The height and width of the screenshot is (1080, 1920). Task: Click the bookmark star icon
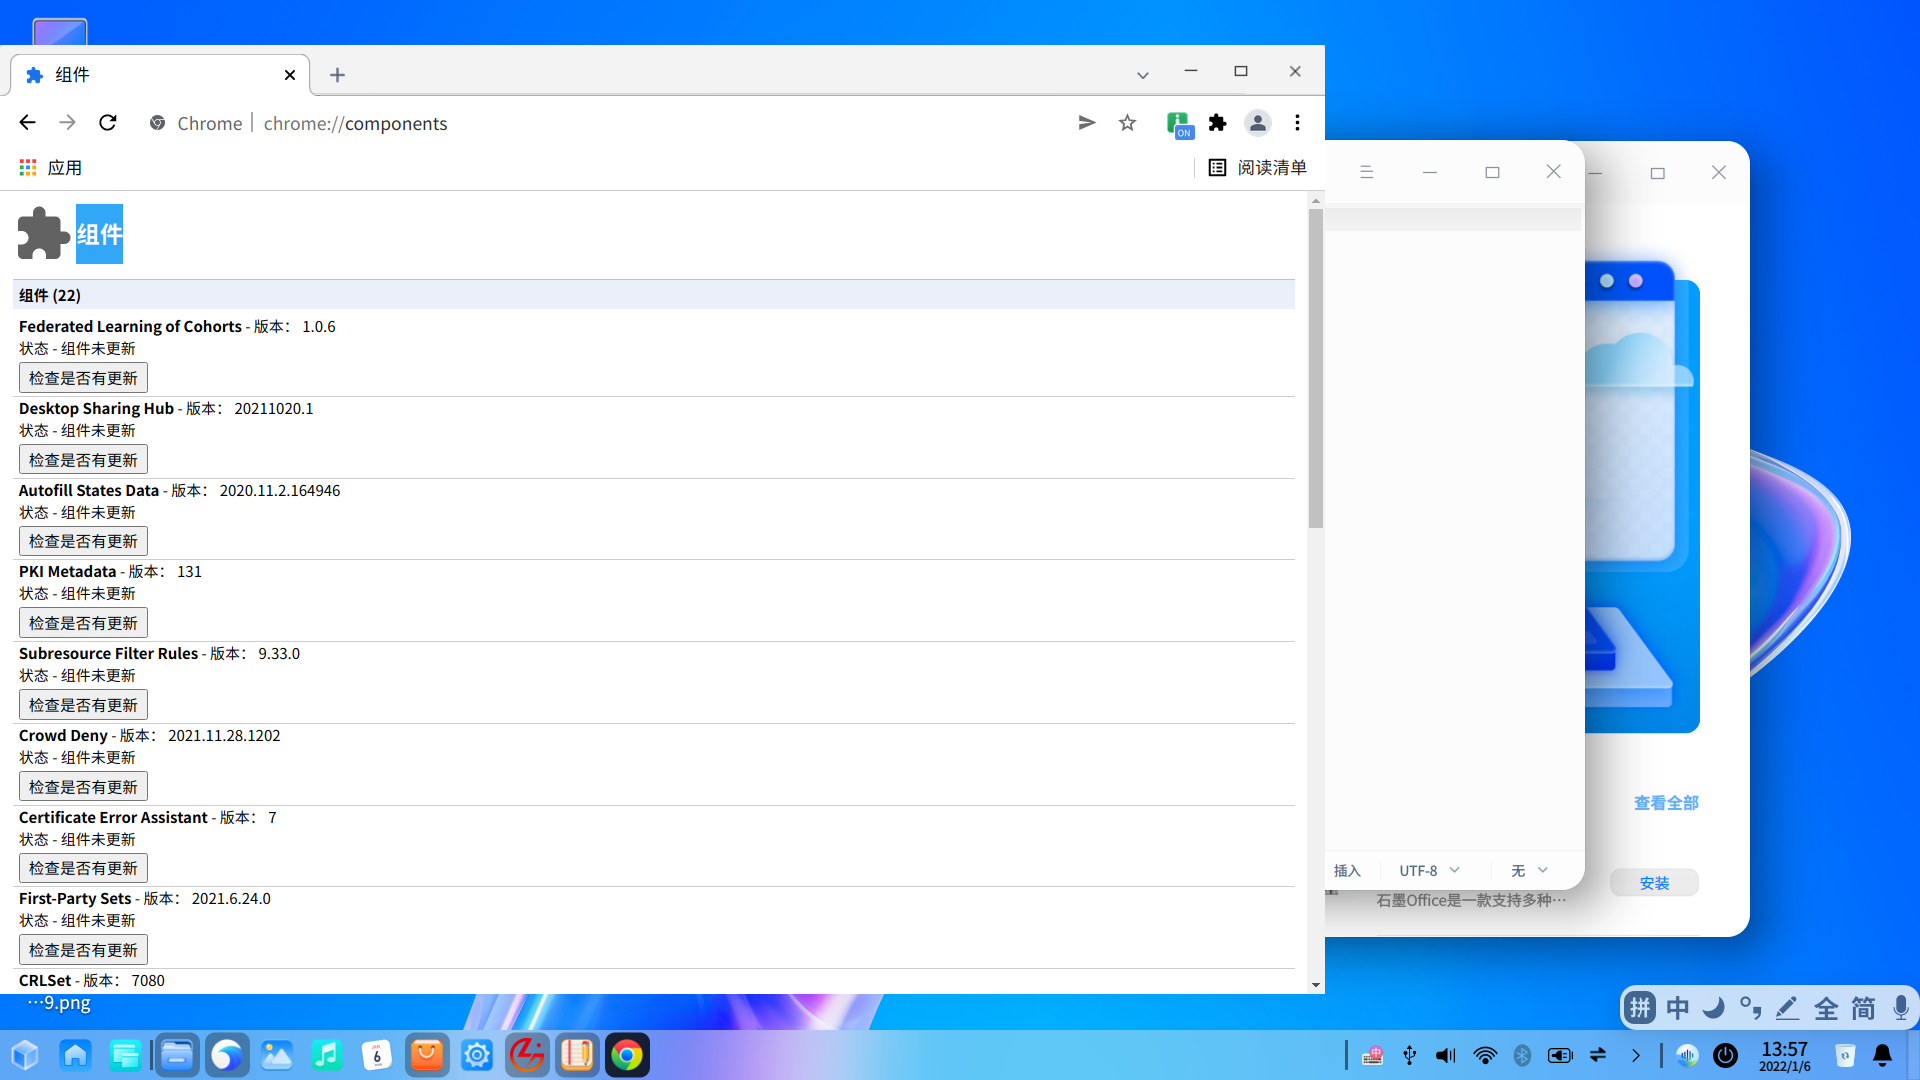pyautogui.click(x=1127, y=123)
